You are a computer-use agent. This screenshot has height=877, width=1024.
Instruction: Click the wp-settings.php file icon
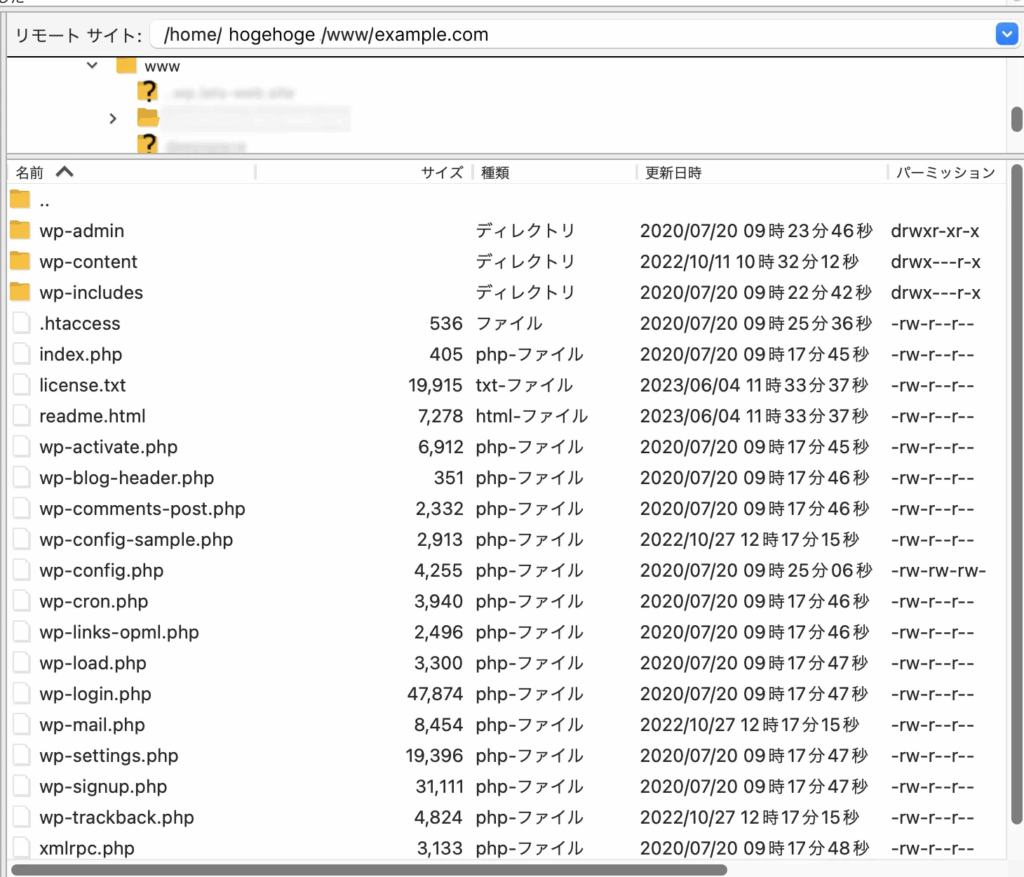coord(22,756)
